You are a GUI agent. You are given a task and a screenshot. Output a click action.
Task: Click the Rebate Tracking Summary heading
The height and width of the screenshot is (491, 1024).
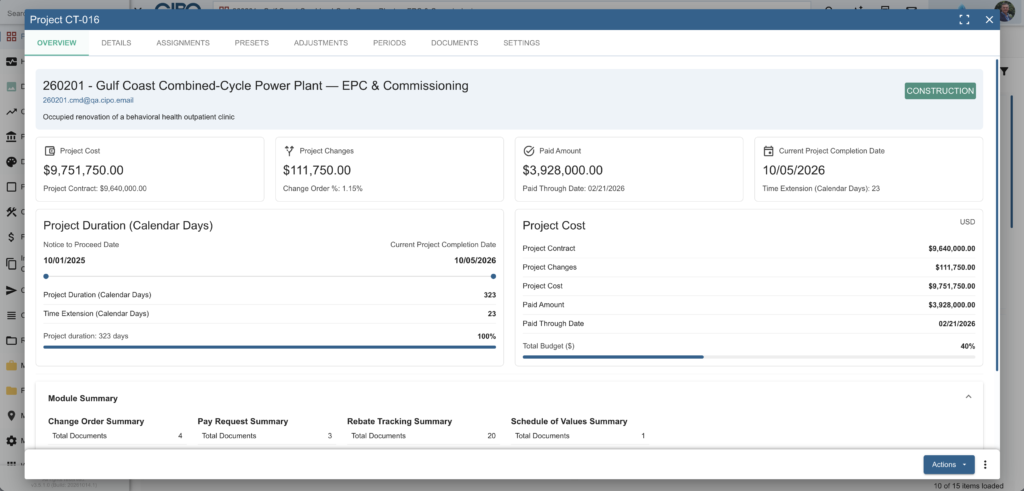400,422
